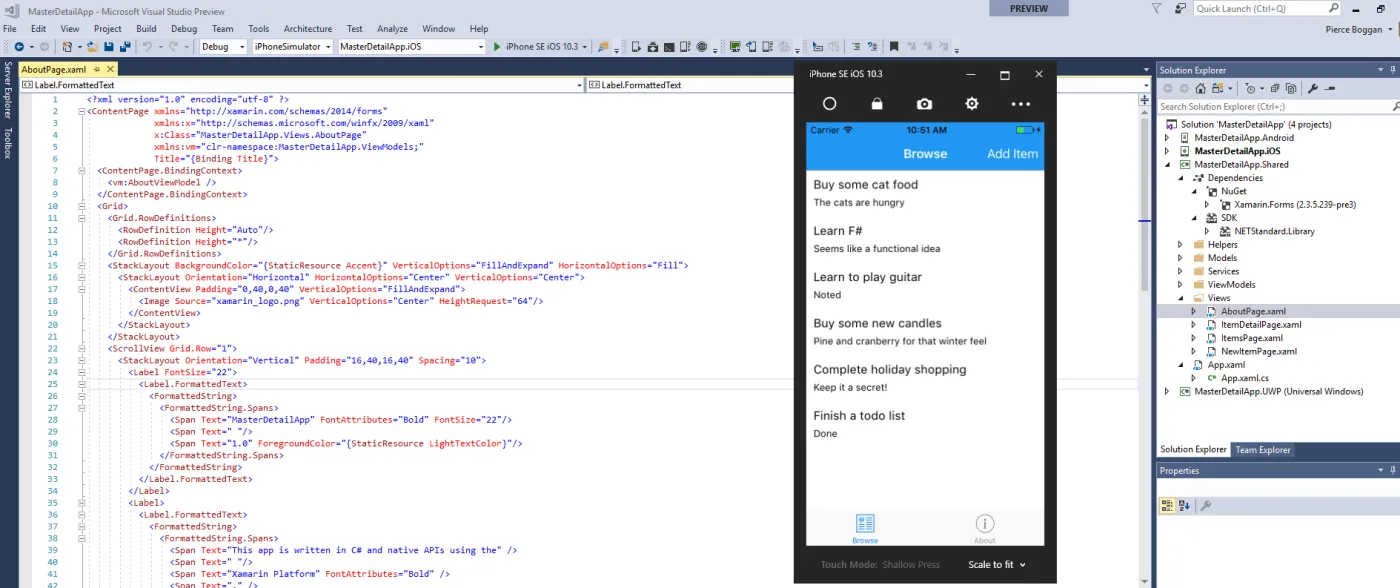The image size is (1400, 588).
Task: Expand the MasterDetailApp.UWP project node
Action: pos(1167,391)
